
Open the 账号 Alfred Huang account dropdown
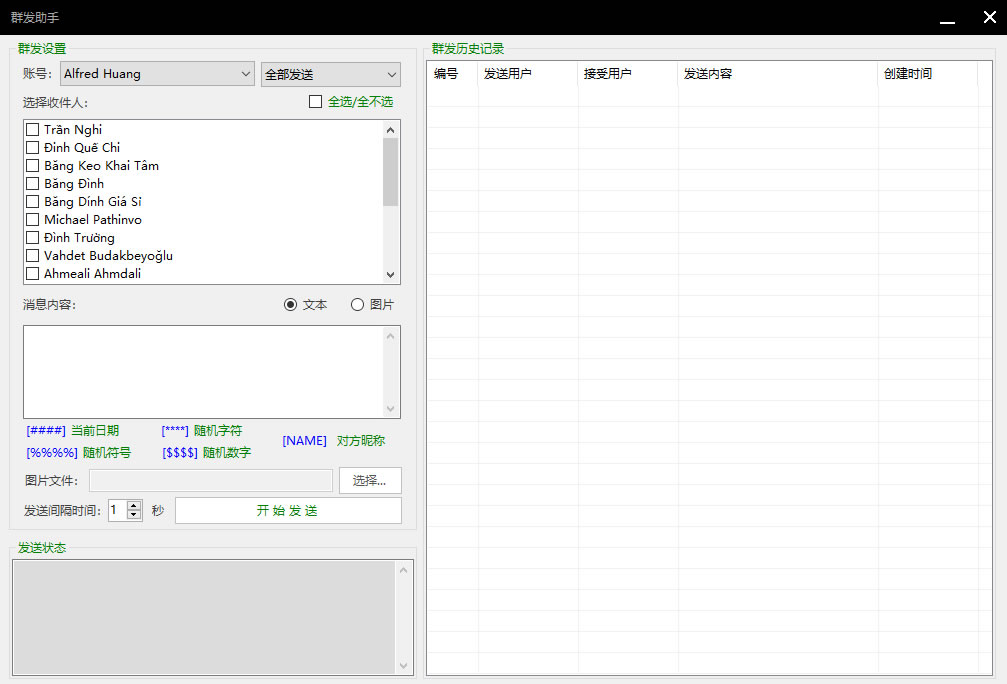[158, 74]
